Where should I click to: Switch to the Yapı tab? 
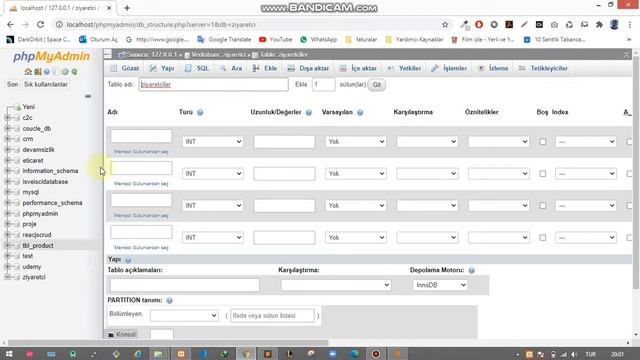tap(162, 68)
